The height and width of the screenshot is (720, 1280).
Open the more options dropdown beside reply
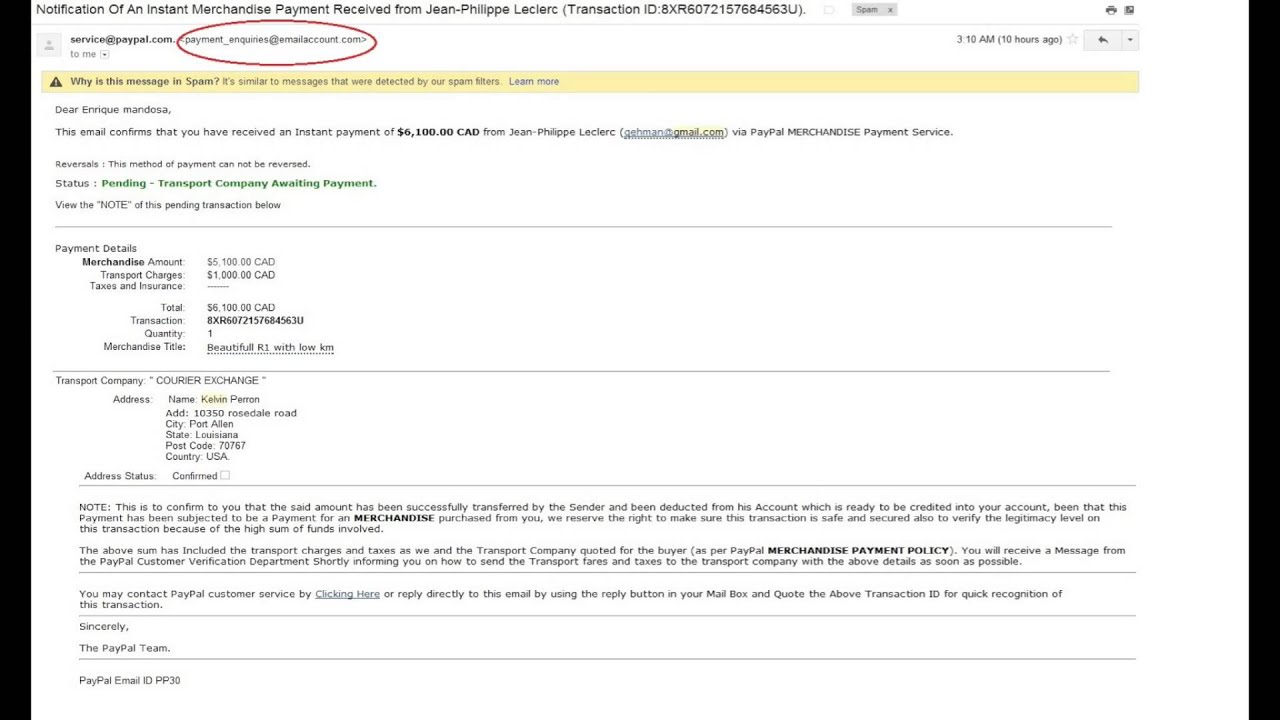(x=1130, y=40)
